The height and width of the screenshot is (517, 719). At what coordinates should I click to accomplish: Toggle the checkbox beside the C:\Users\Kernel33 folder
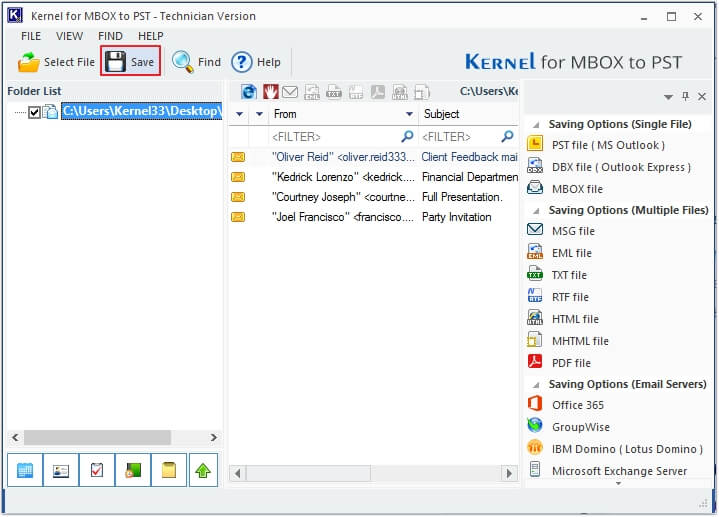click(x=34, y=112)
